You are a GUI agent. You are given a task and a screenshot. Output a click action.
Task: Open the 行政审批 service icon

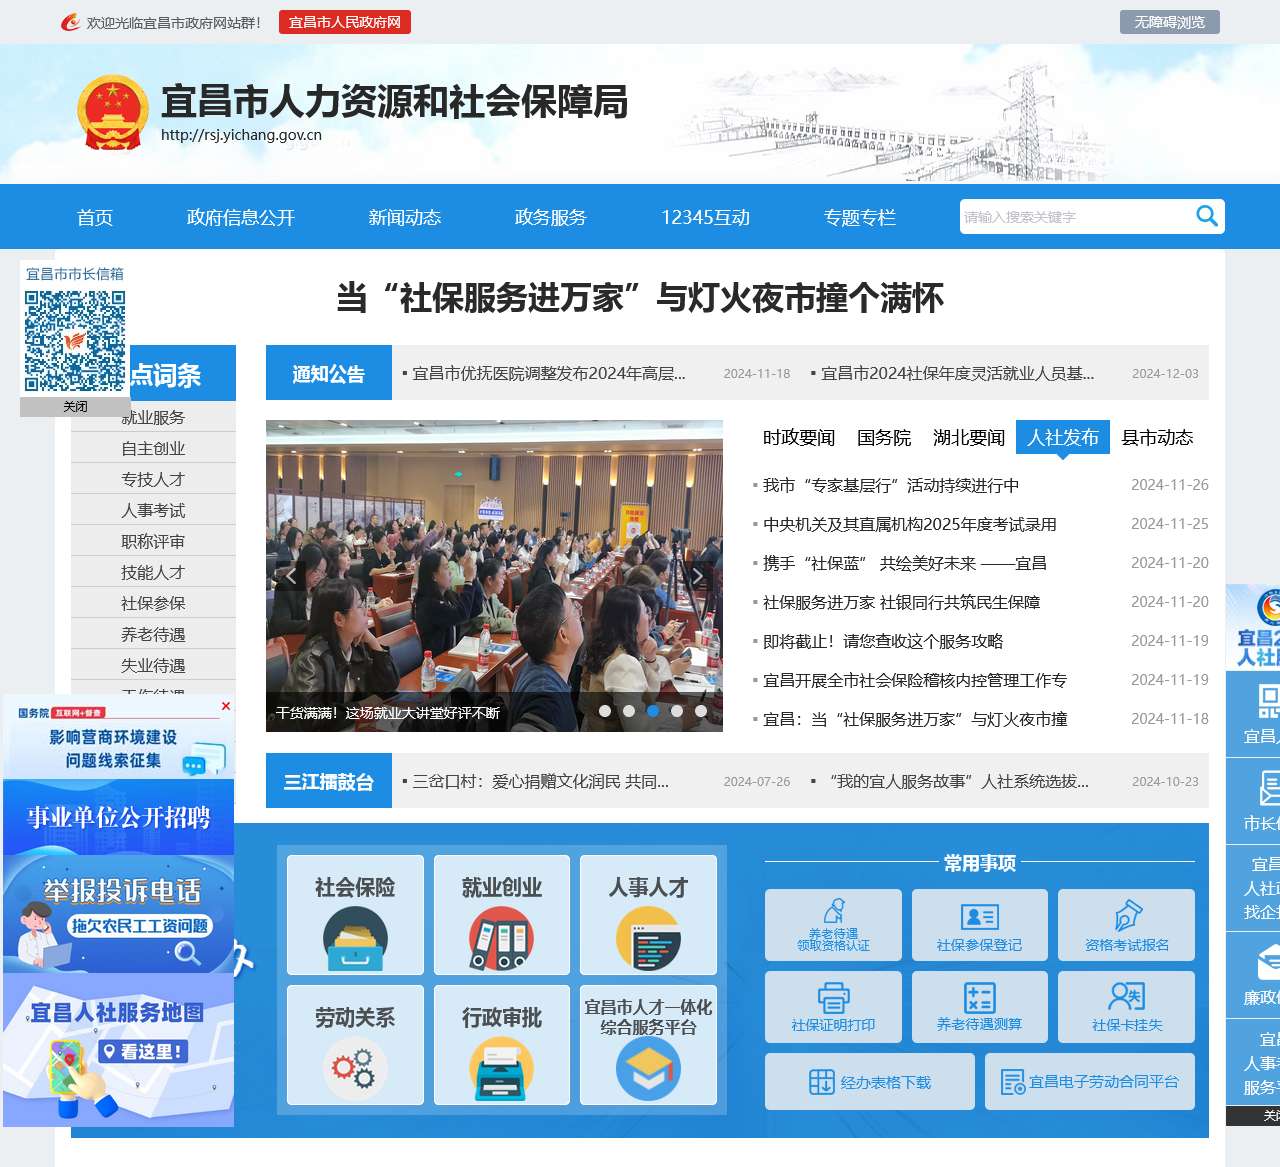tap(501, 1067)
